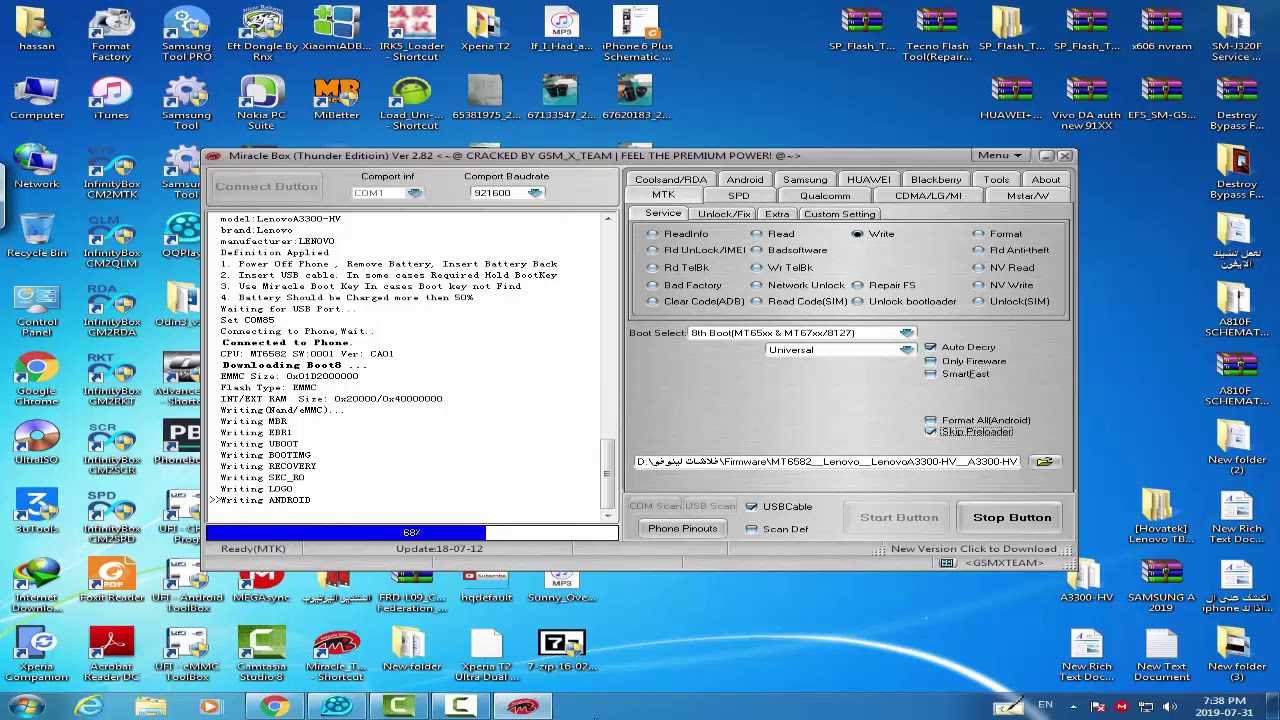Toggle the Skip Preloader checkbox
1280x720 pixels.
(x=930, y=432)
